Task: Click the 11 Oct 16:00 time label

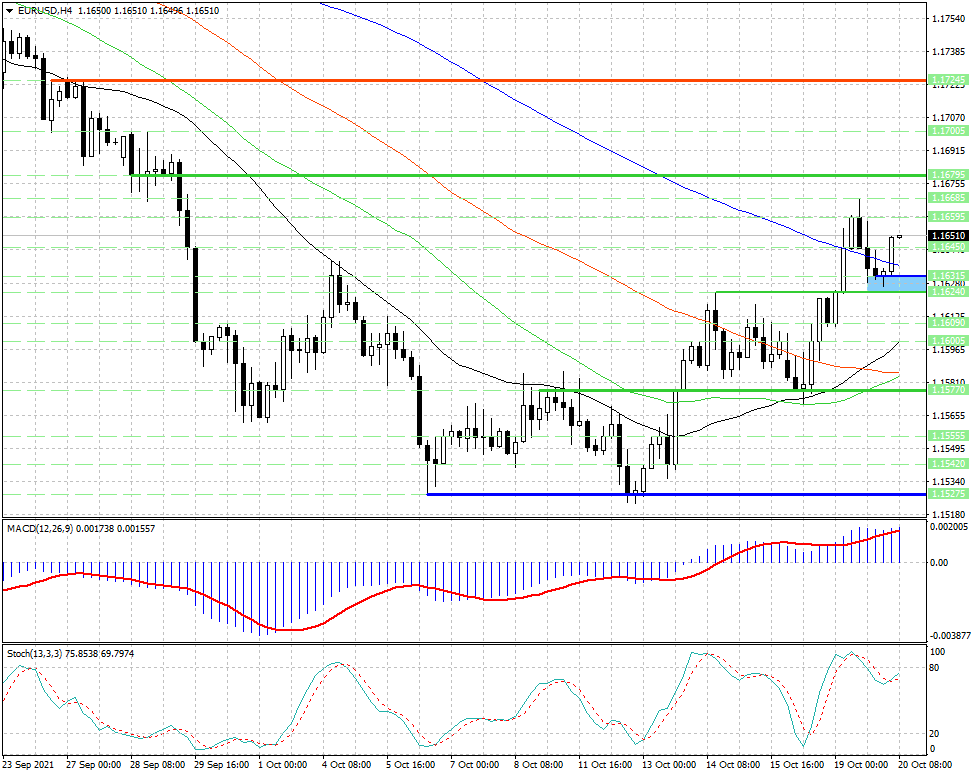Action: 605,765
